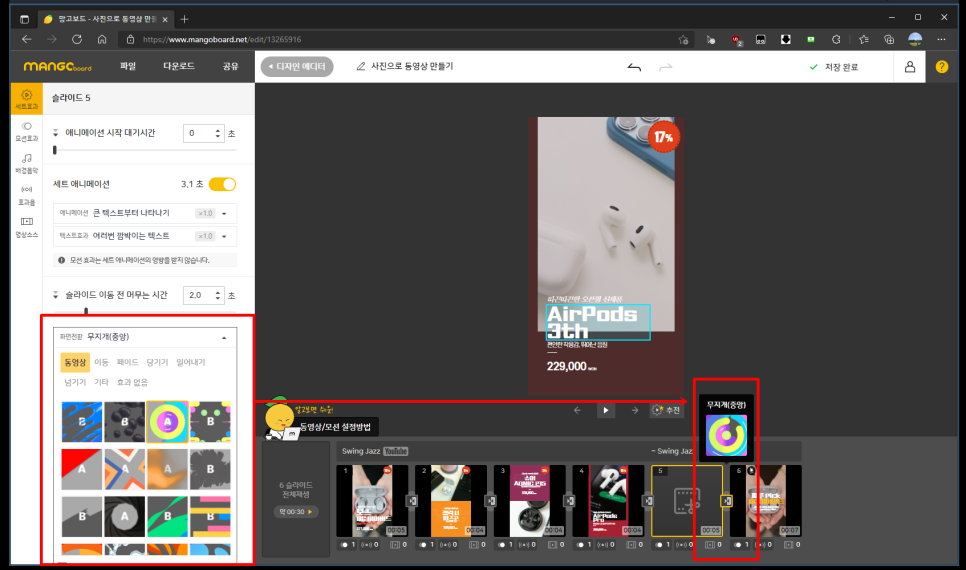Viewport: 966px width, 570px height.
Task: Choose the camera shutter A transition thumbnail
Action: [x=124, y=516]
